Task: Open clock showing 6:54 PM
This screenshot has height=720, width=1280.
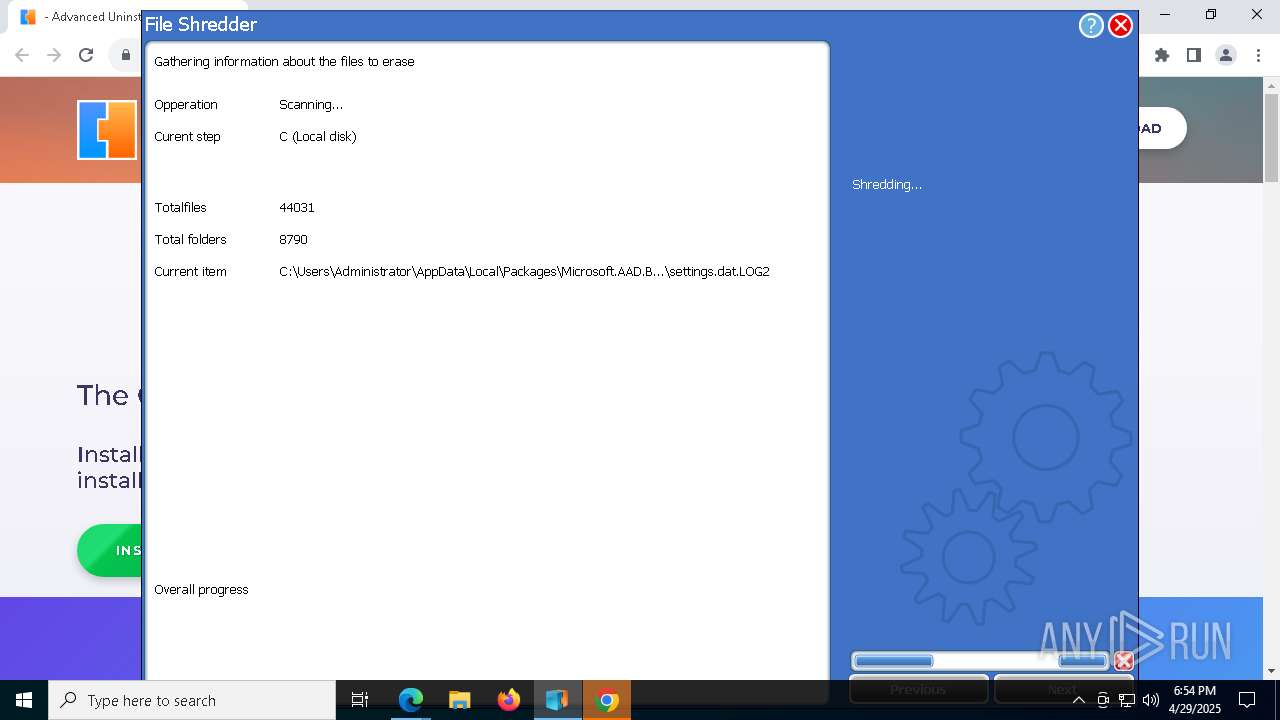Action: coord(1195,700)
